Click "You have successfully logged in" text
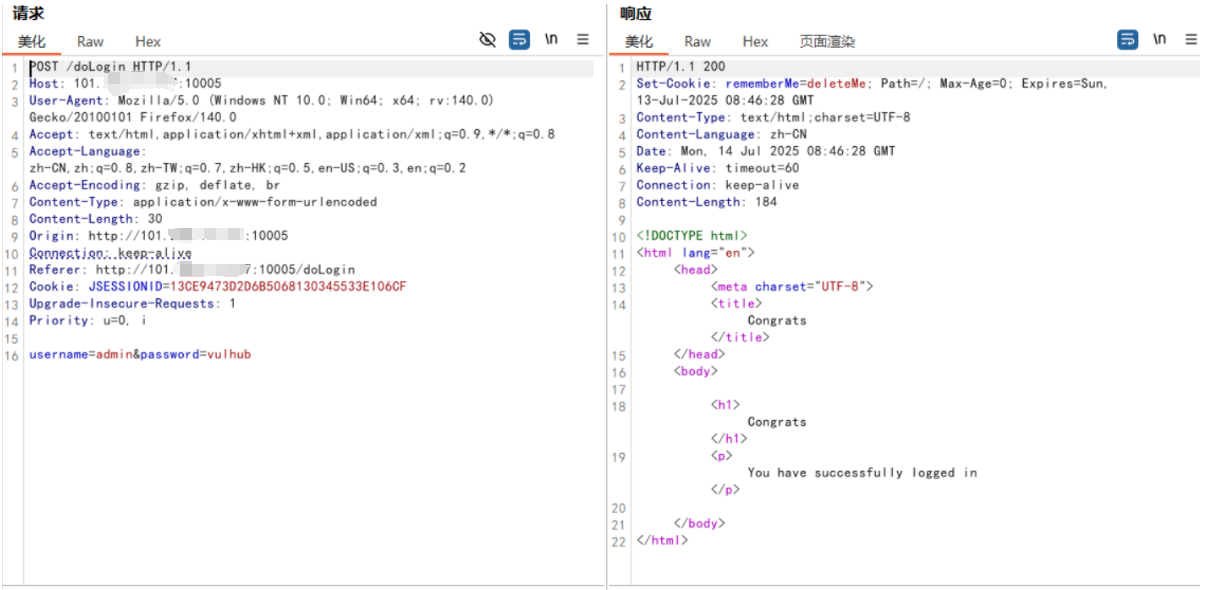Viewport: 1220px width, 590px height. coord(862,473)
